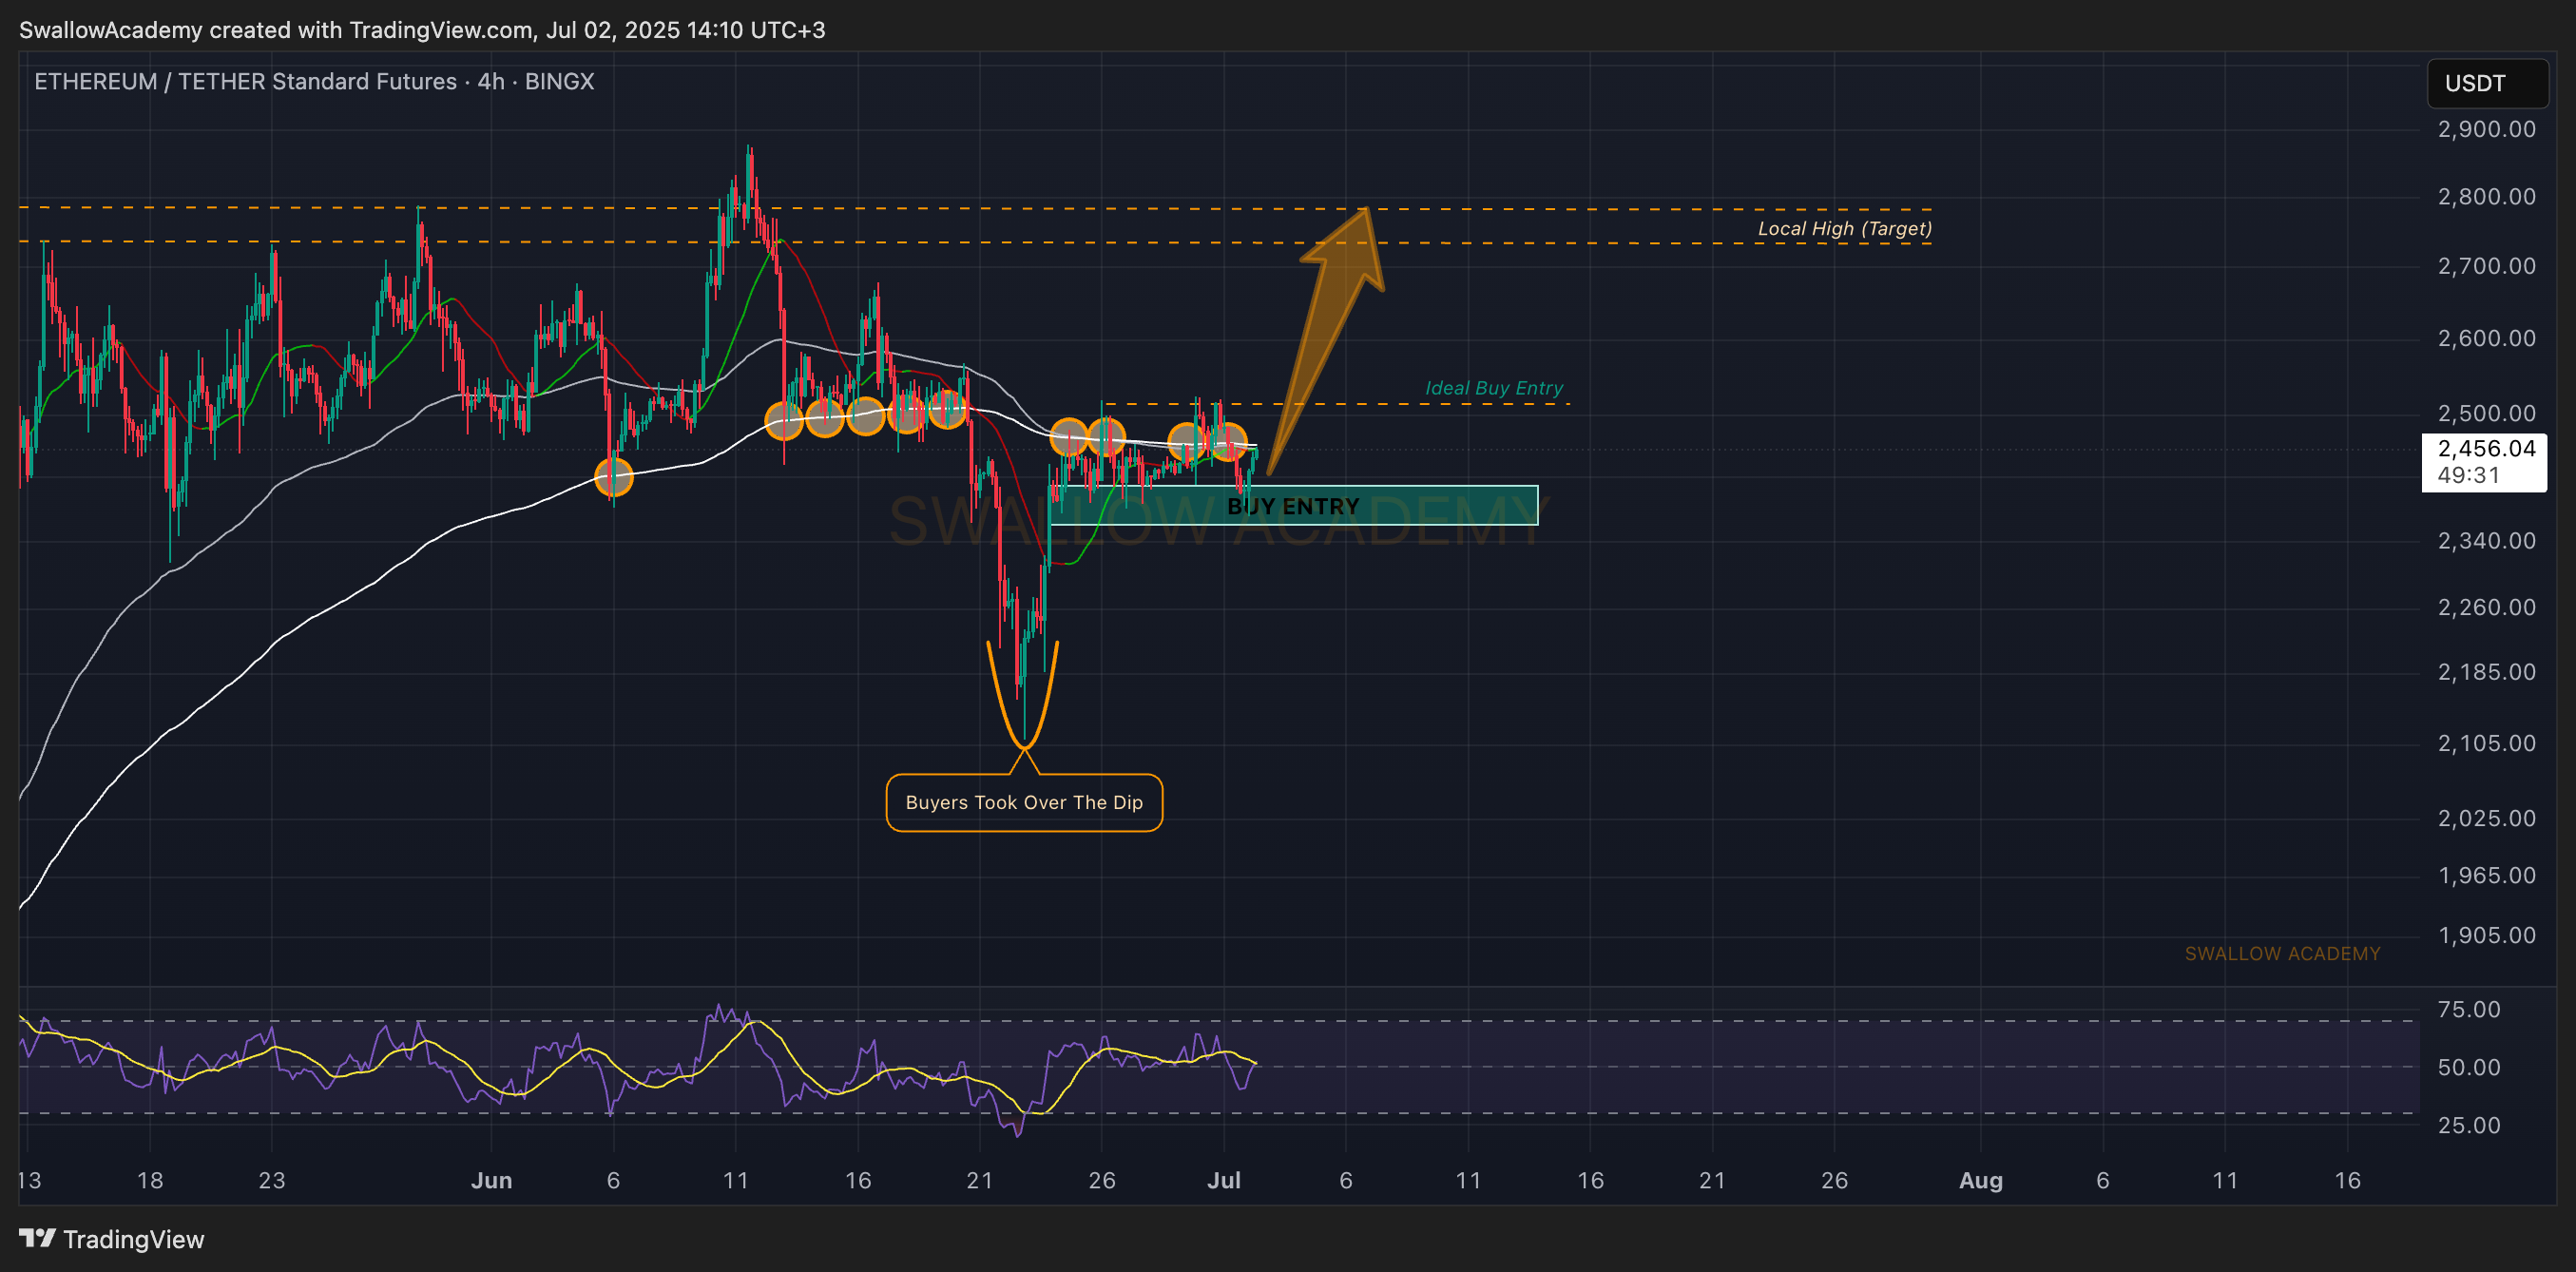Click the 'Jun' date on time axis

pos(491,1180)
